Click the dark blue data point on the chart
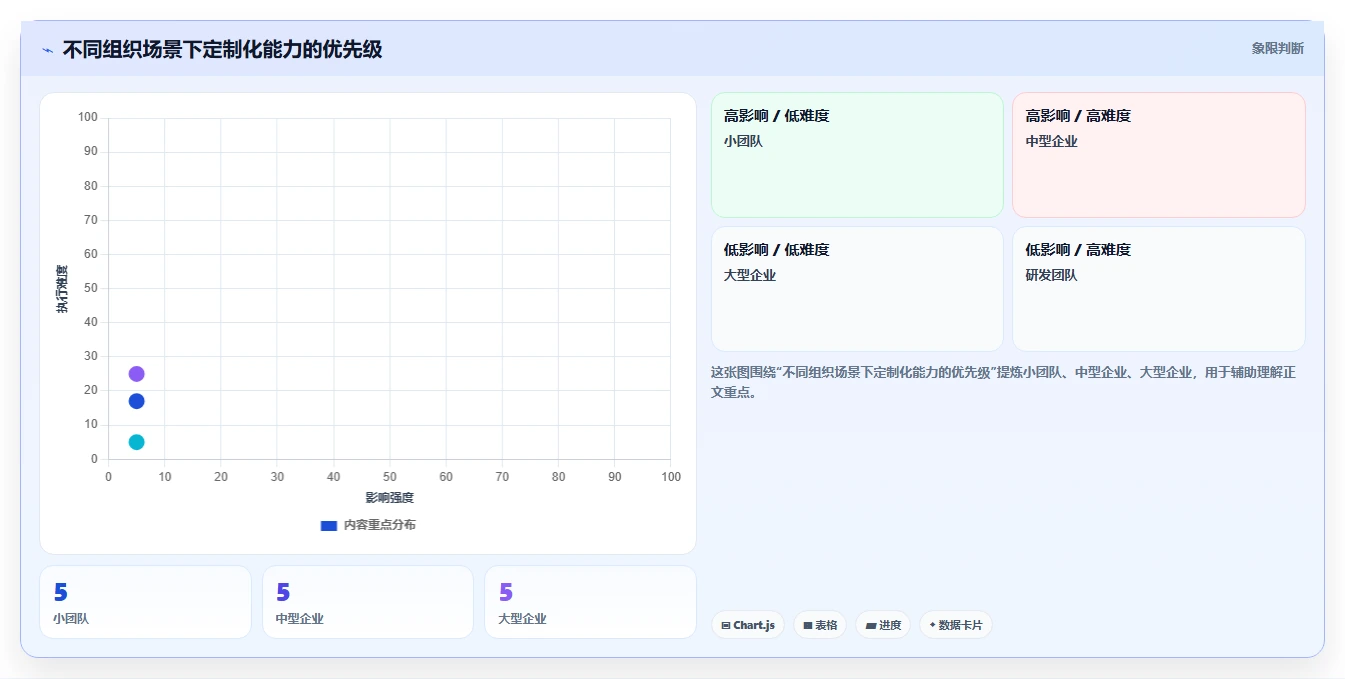 [136, 401]
